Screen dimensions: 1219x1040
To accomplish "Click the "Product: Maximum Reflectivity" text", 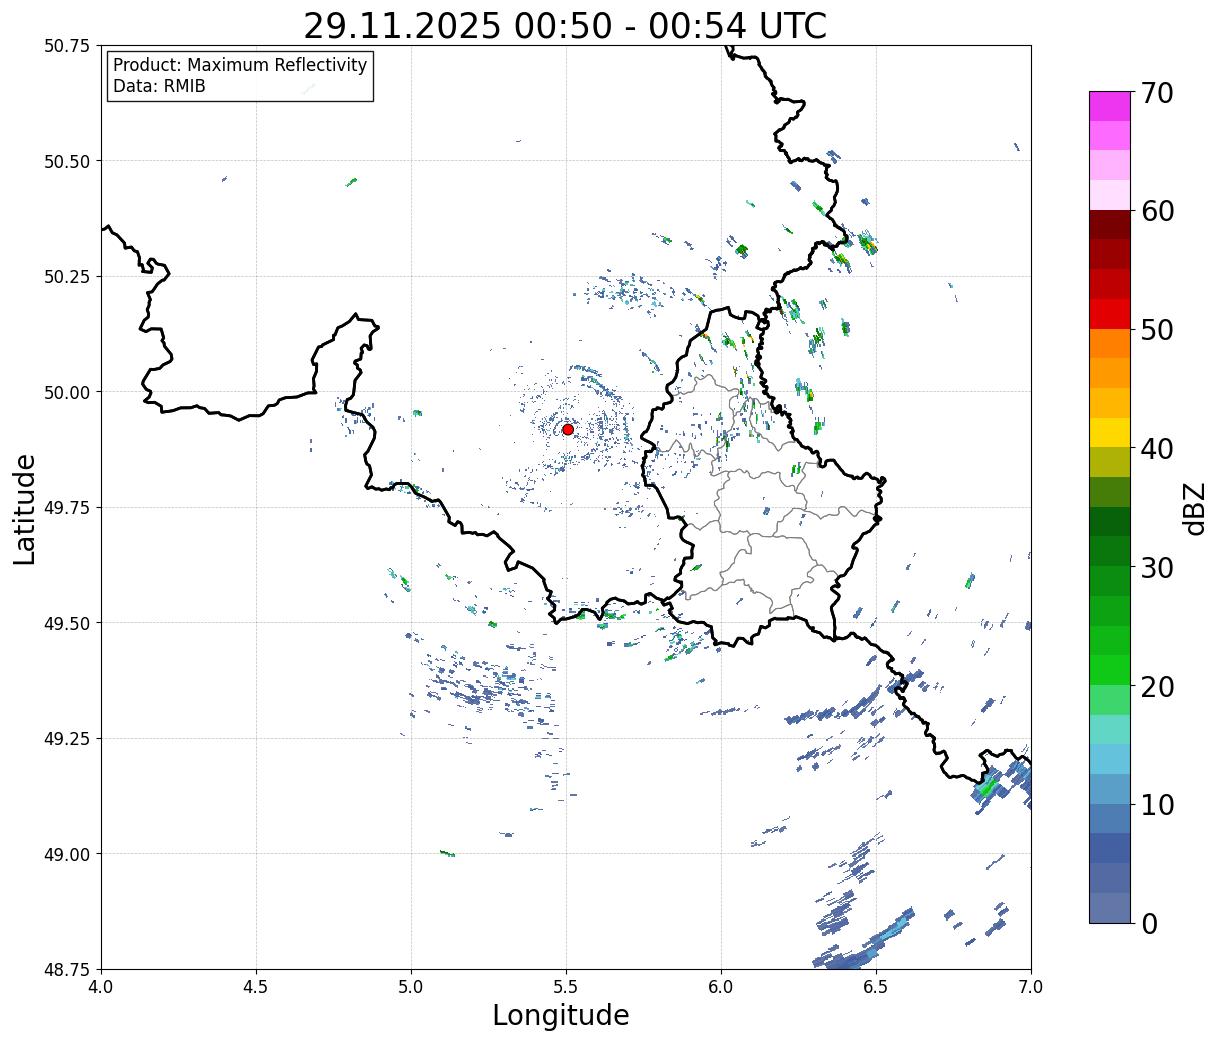I will pyautogui.click(x=240, y=65).
